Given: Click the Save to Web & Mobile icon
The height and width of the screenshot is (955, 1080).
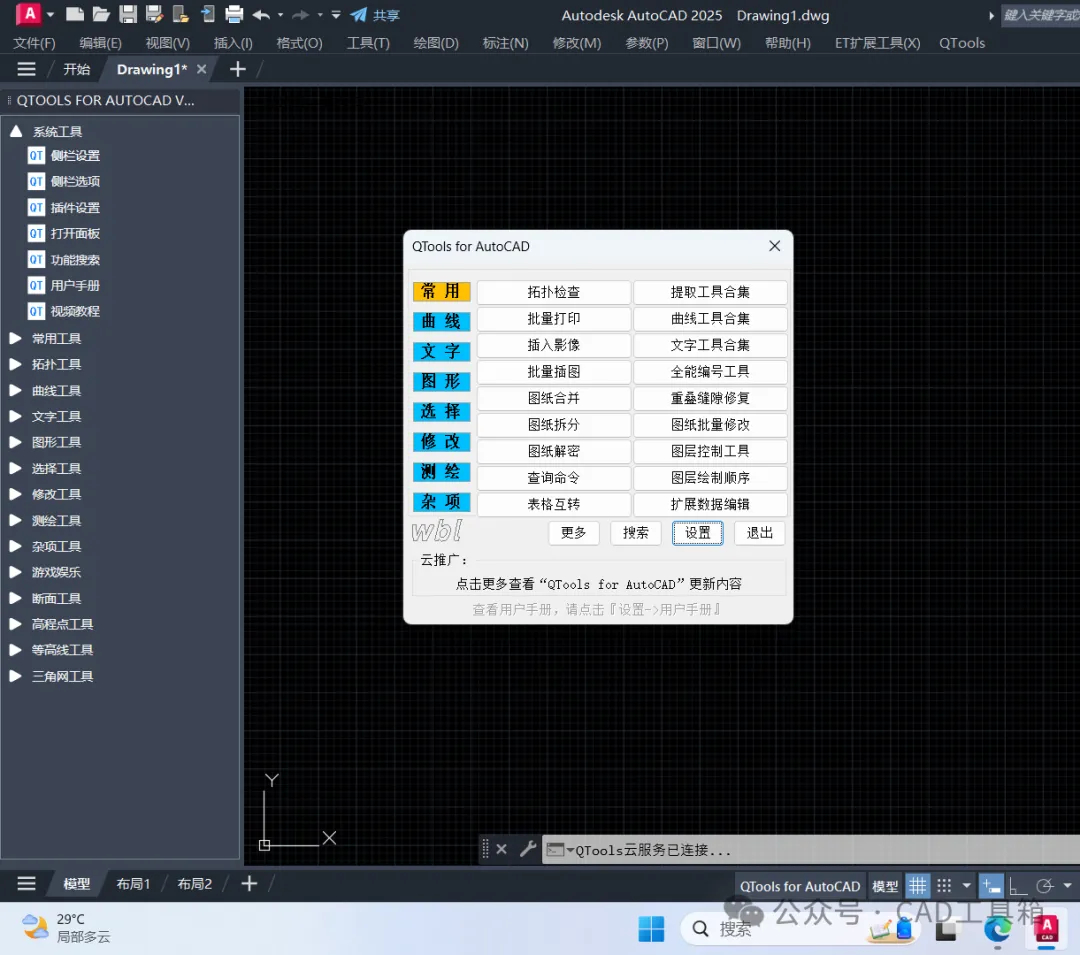Looking at the screenshot, I should (x=207, y=14).
